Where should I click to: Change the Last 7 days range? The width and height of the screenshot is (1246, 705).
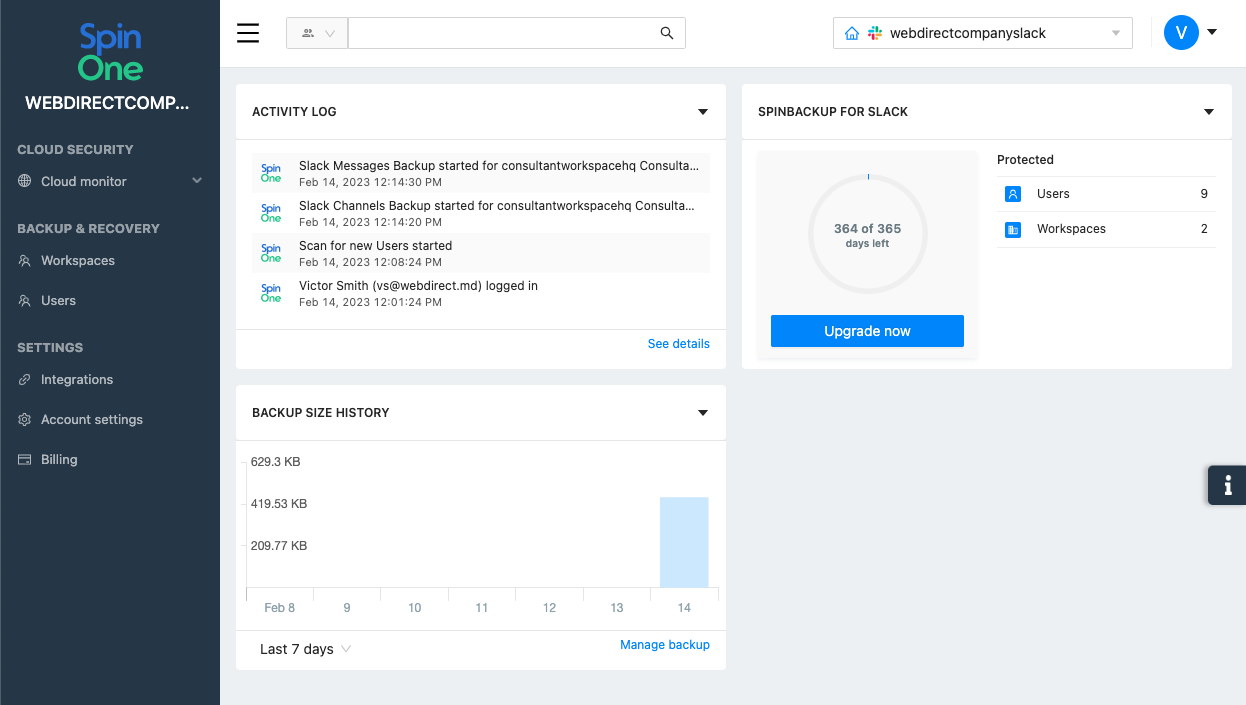[305, 649]
